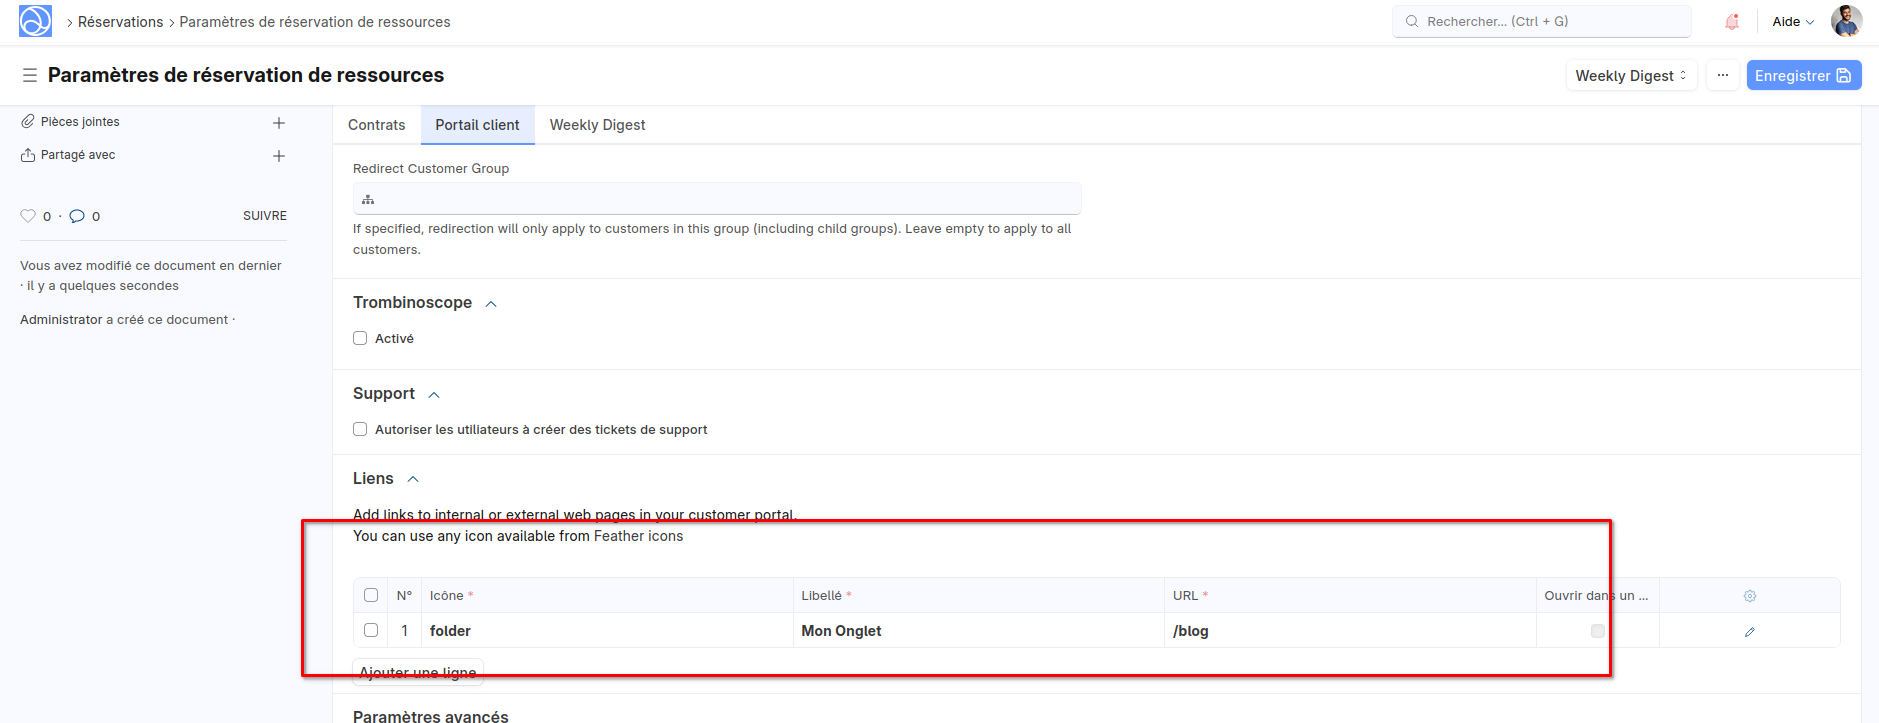The width and height of the screenshot is (1879, 723).
Task: Select row 1 checkbox in links table
Action: pos(371,630)
